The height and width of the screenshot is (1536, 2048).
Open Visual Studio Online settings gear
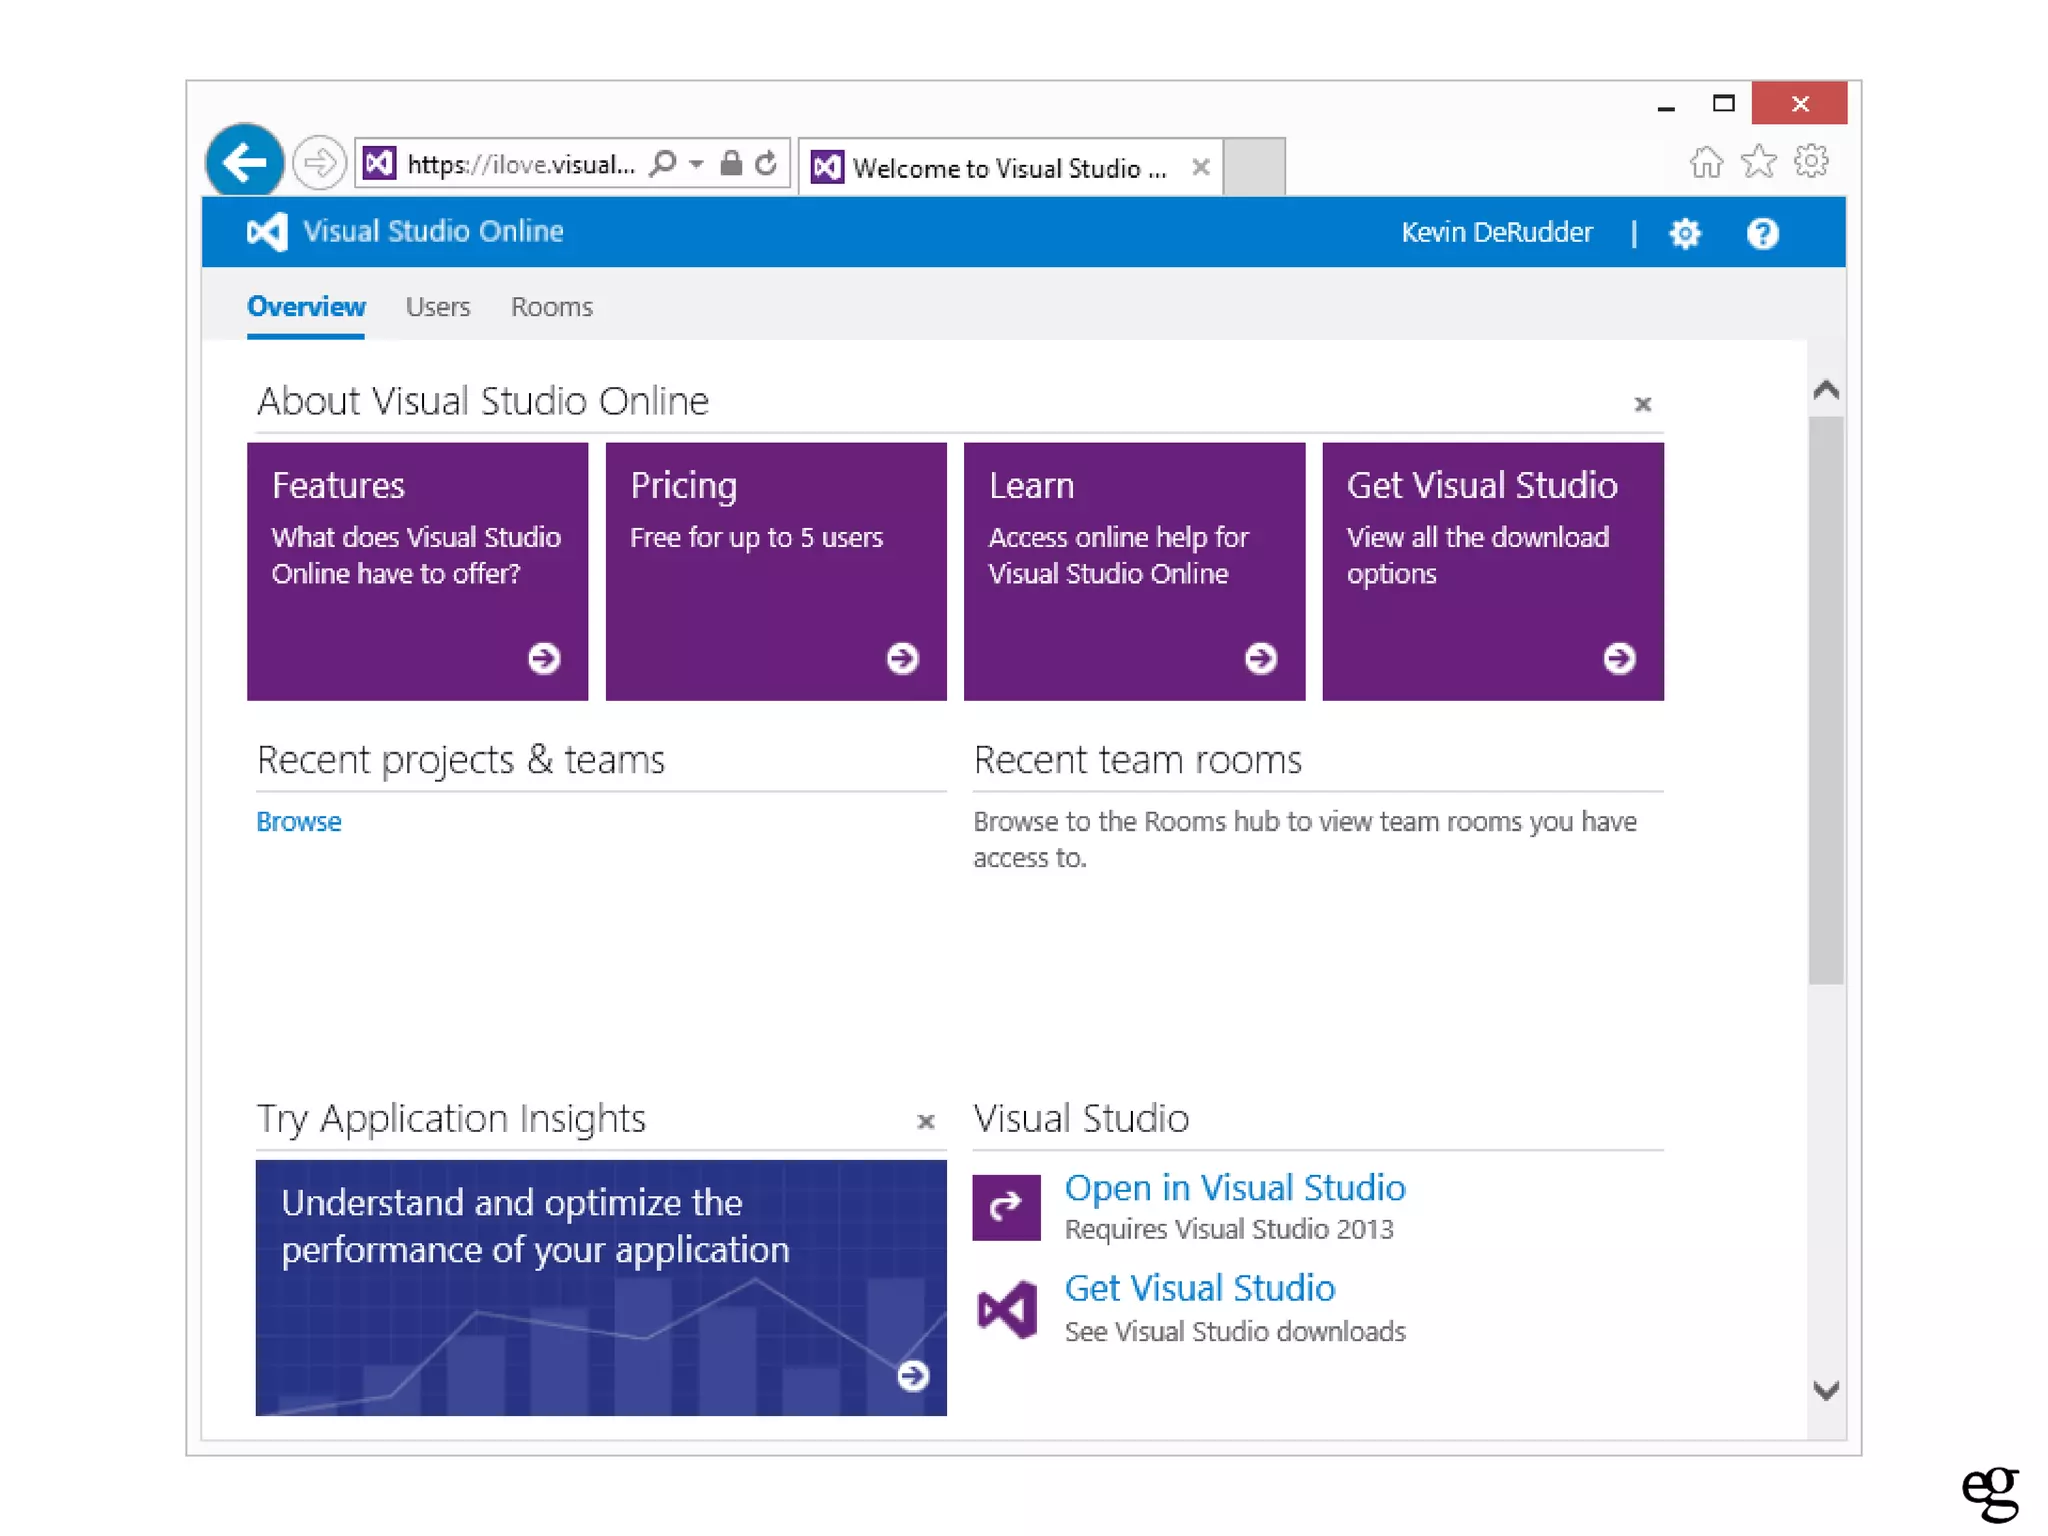1685,233
